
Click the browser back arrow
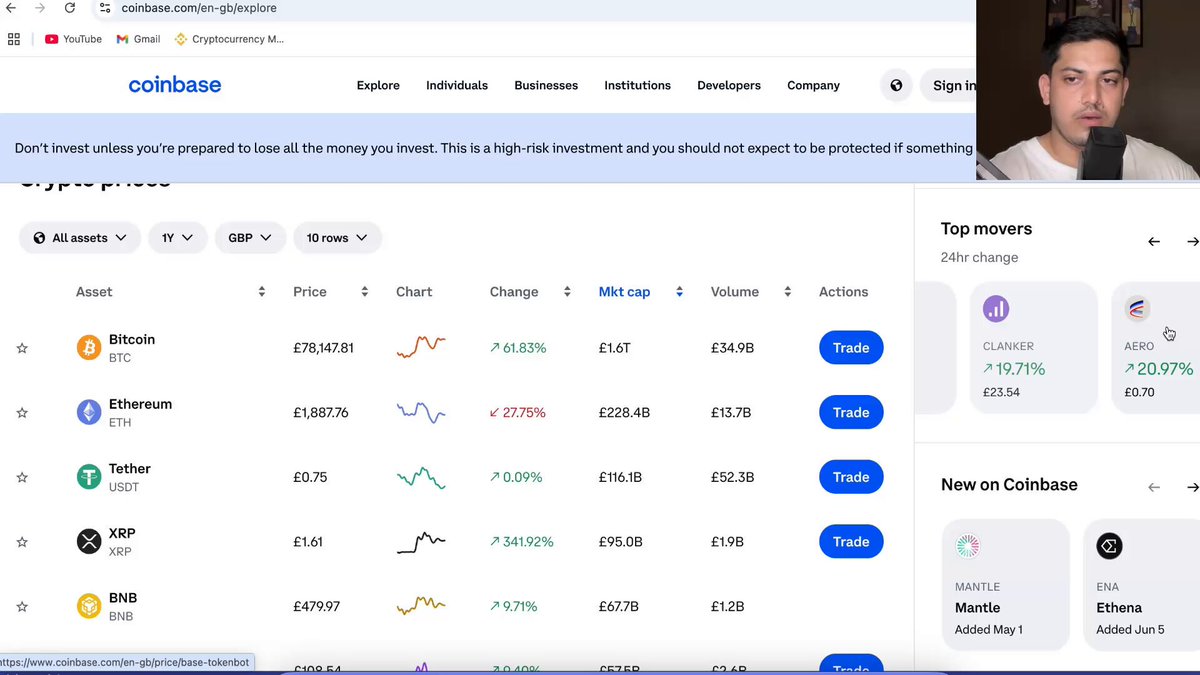[x=11, y=8]
